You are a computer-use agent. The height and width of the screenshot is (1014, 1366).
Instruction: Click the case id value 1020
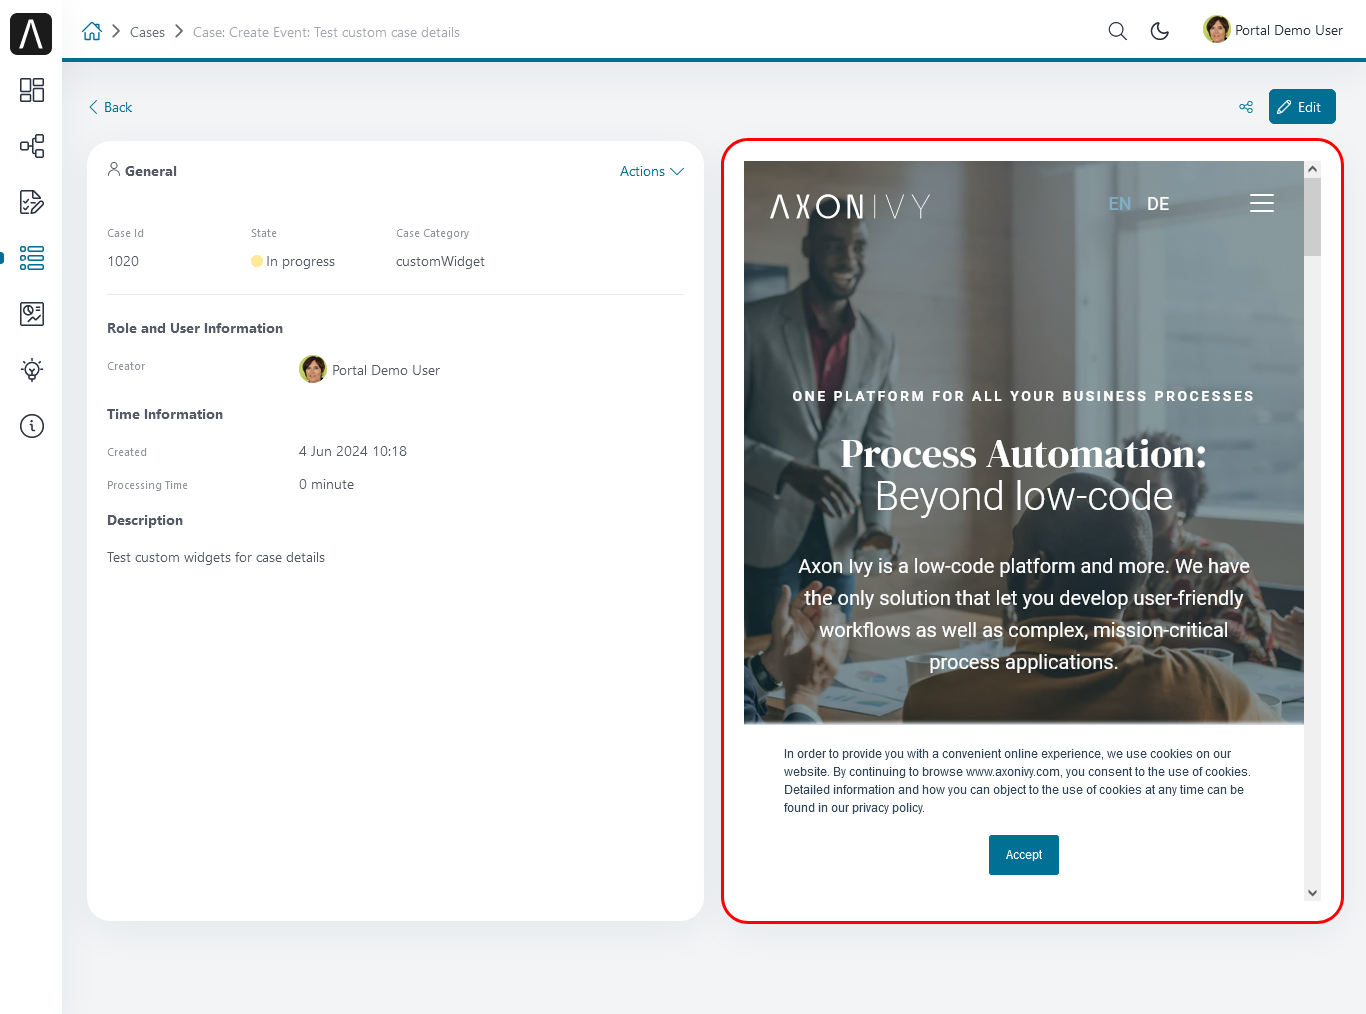coord(123,261)
